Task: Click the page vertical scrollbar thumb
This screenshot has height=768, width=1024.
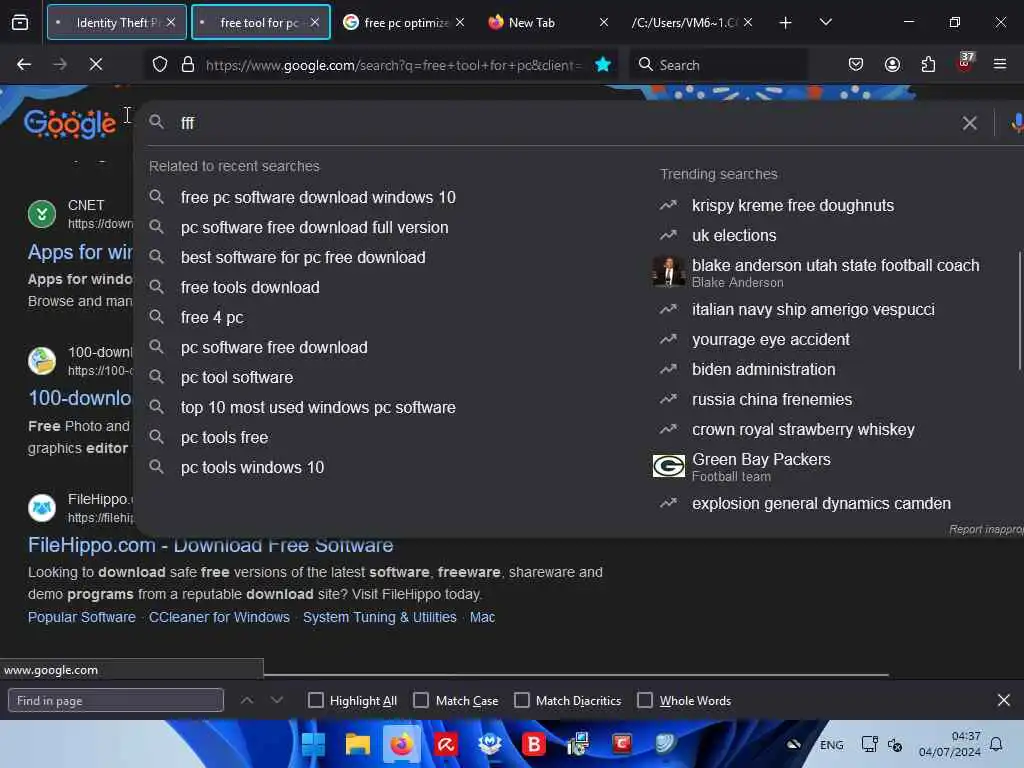Action: (1019, 312)
